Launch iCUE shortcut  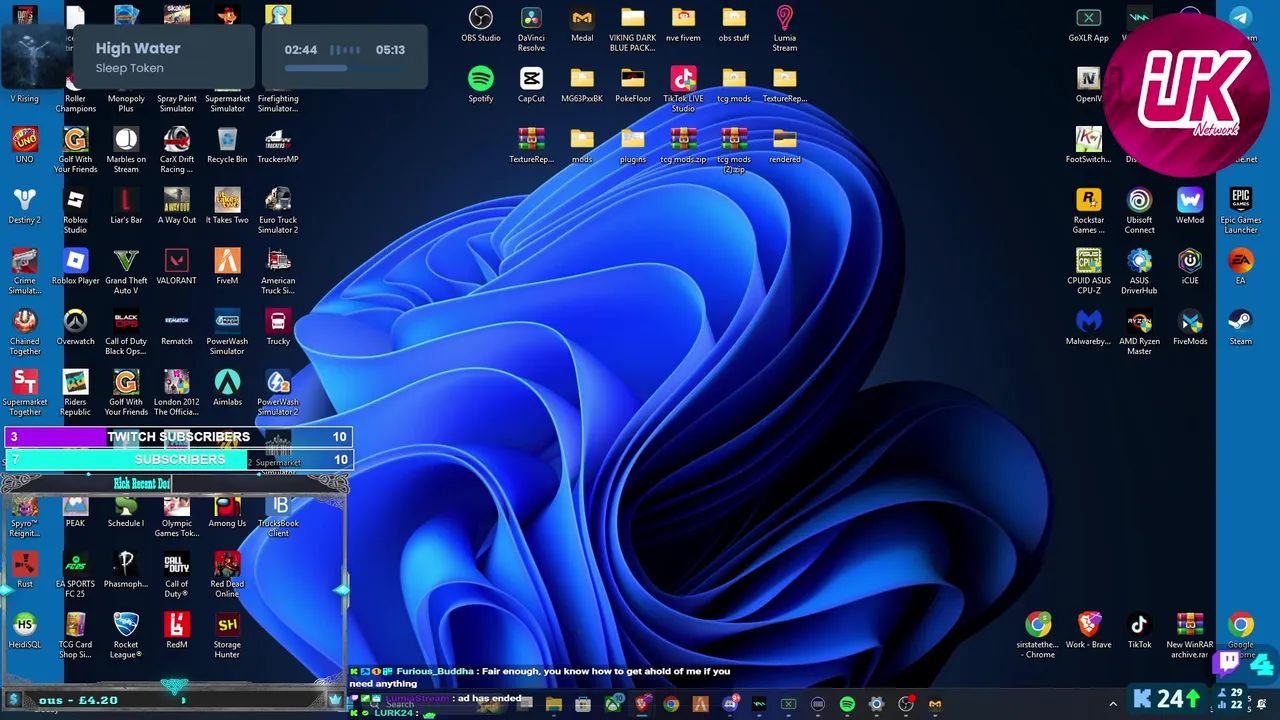[x=1190, y=267]
